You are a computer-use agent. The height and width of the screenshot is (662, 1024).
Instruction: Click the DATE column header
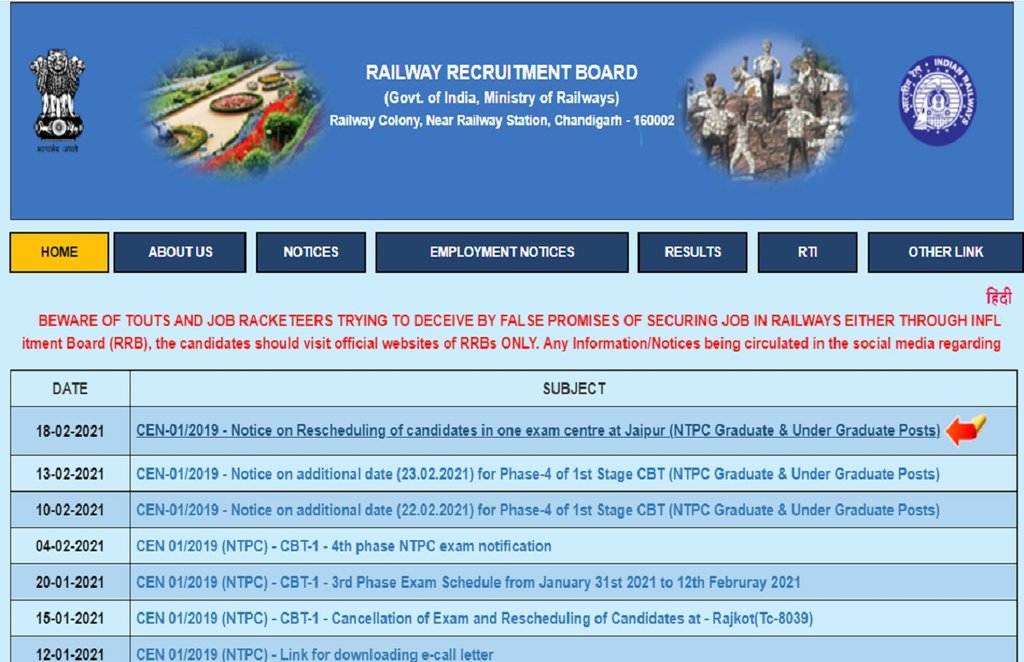point(70,388)
